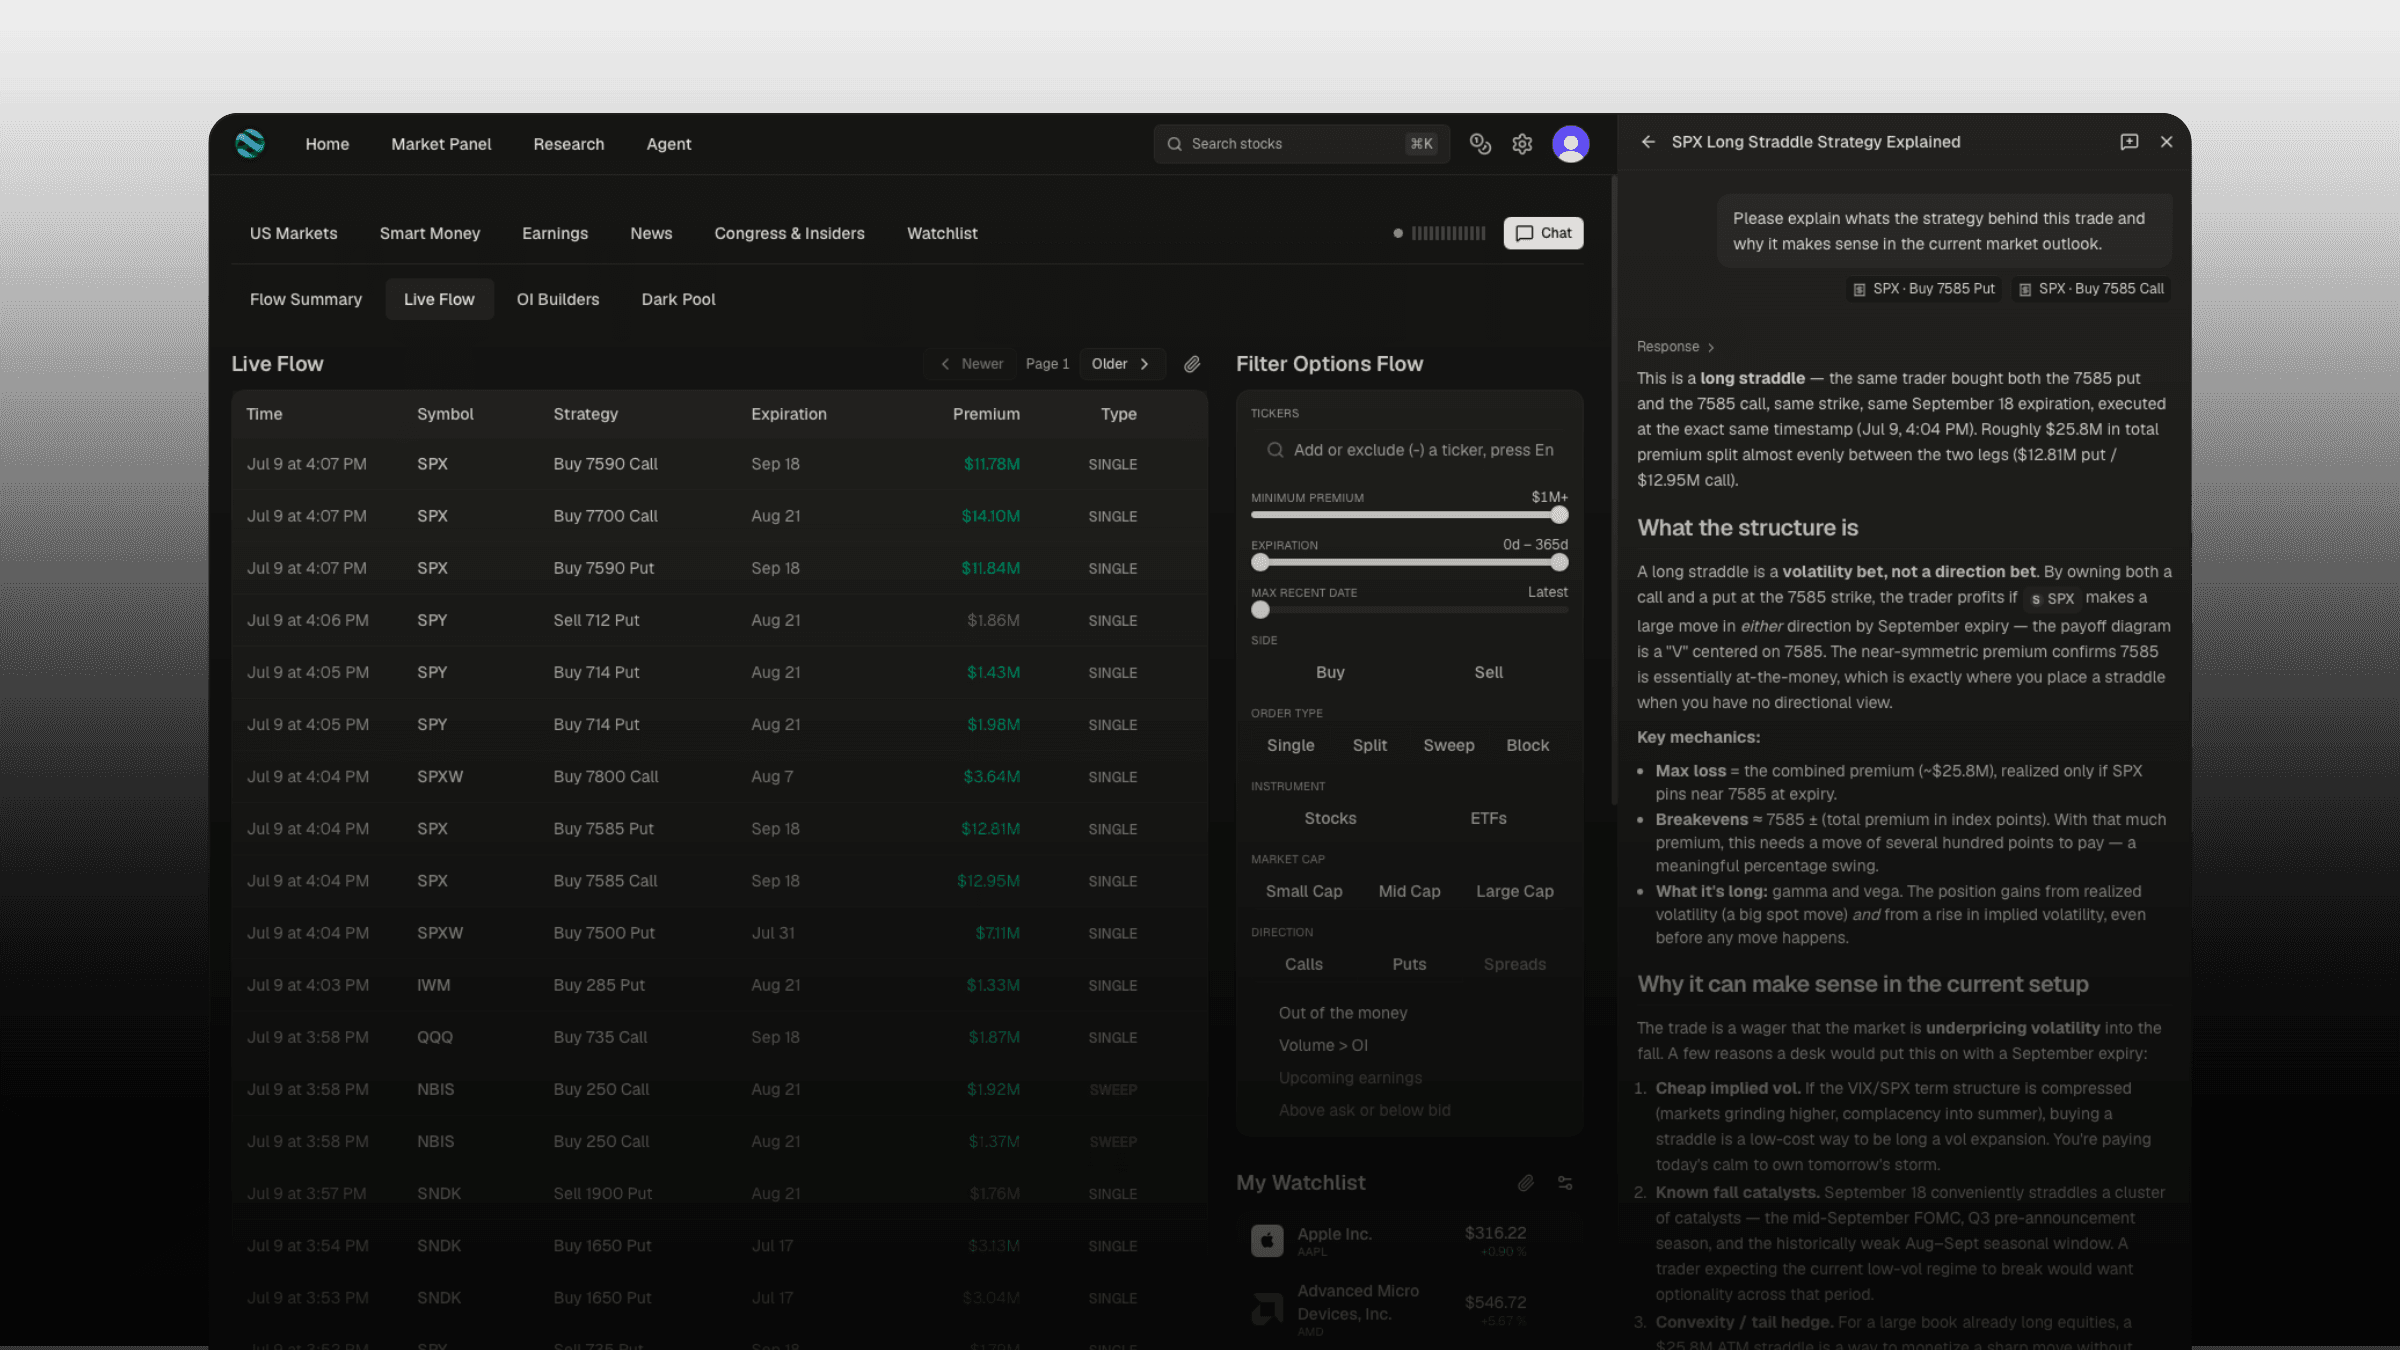Click Expiration slider right handle
Image resolution: width=2400 pixels, height=1350 pixels.
(x=1559, y=562)
